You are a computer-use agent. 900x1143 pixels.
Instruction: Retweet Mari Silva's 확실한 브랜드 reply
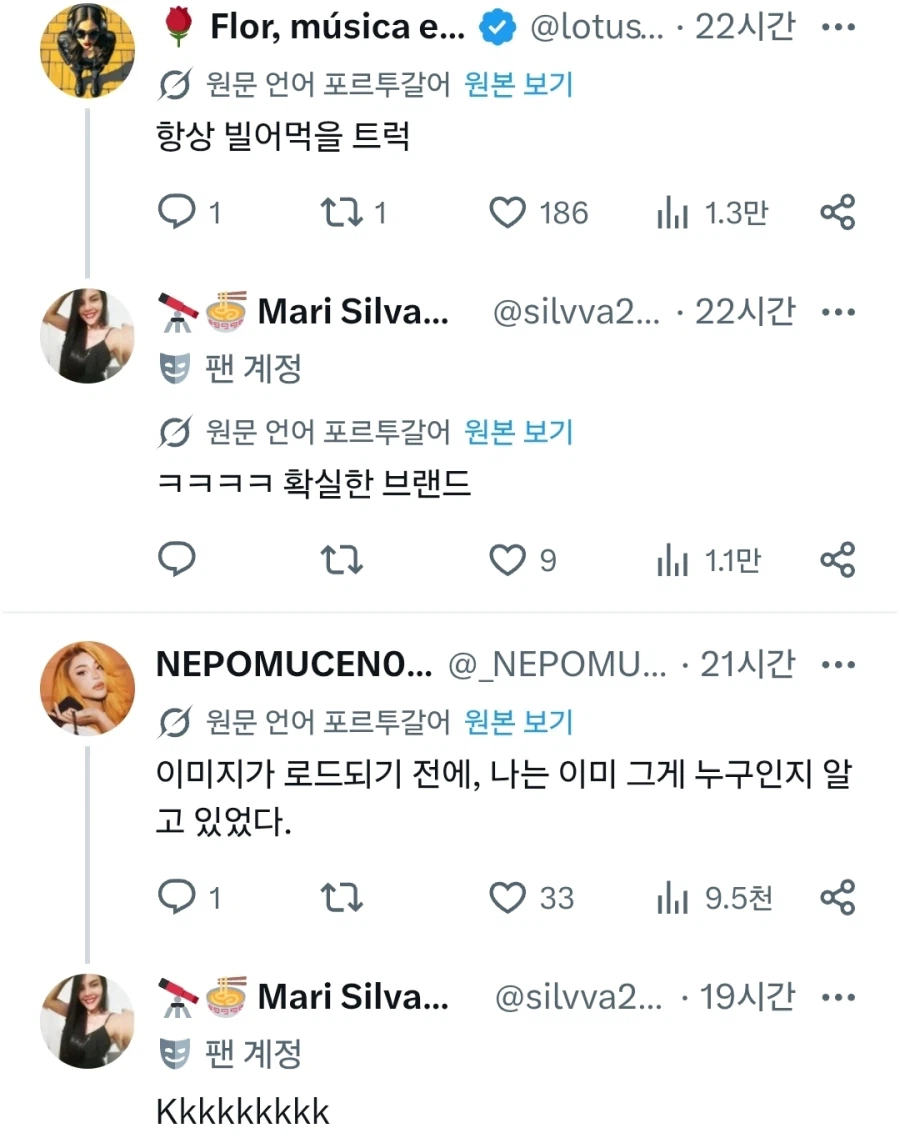[341, 560]
